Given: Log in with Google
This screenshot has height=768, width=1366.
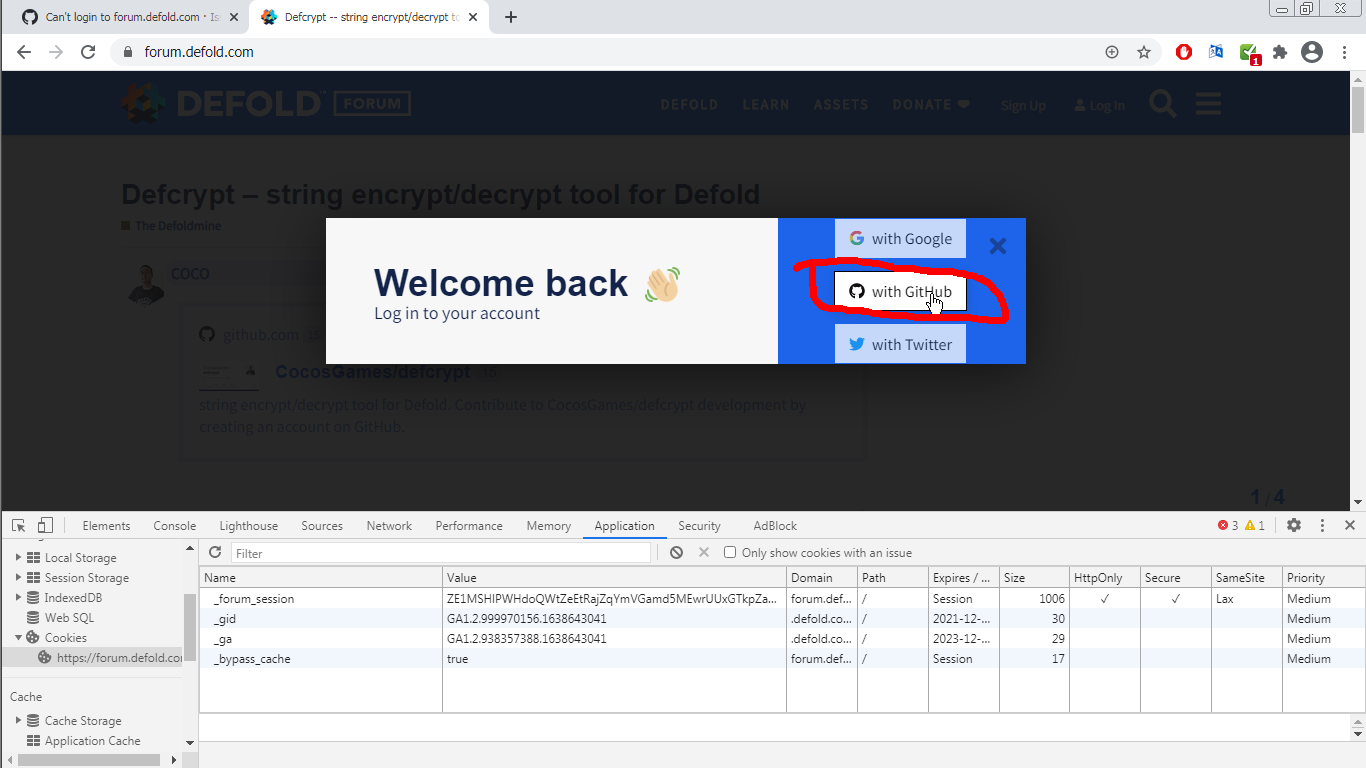Looking at the screenshot, I should pos(900,238).
